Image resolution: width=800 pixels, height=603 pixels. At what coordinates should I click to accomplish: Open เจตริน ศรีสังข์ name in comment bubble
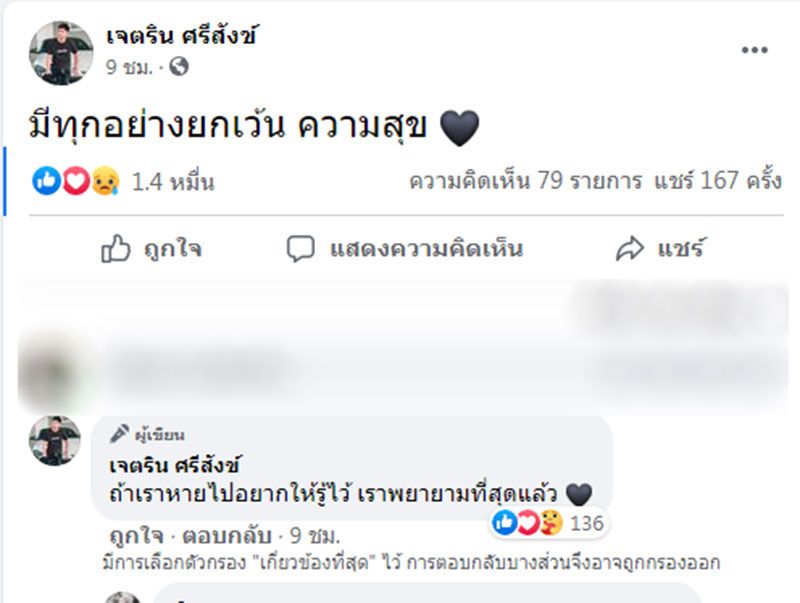pyautogui.click(x=174, y=465)
